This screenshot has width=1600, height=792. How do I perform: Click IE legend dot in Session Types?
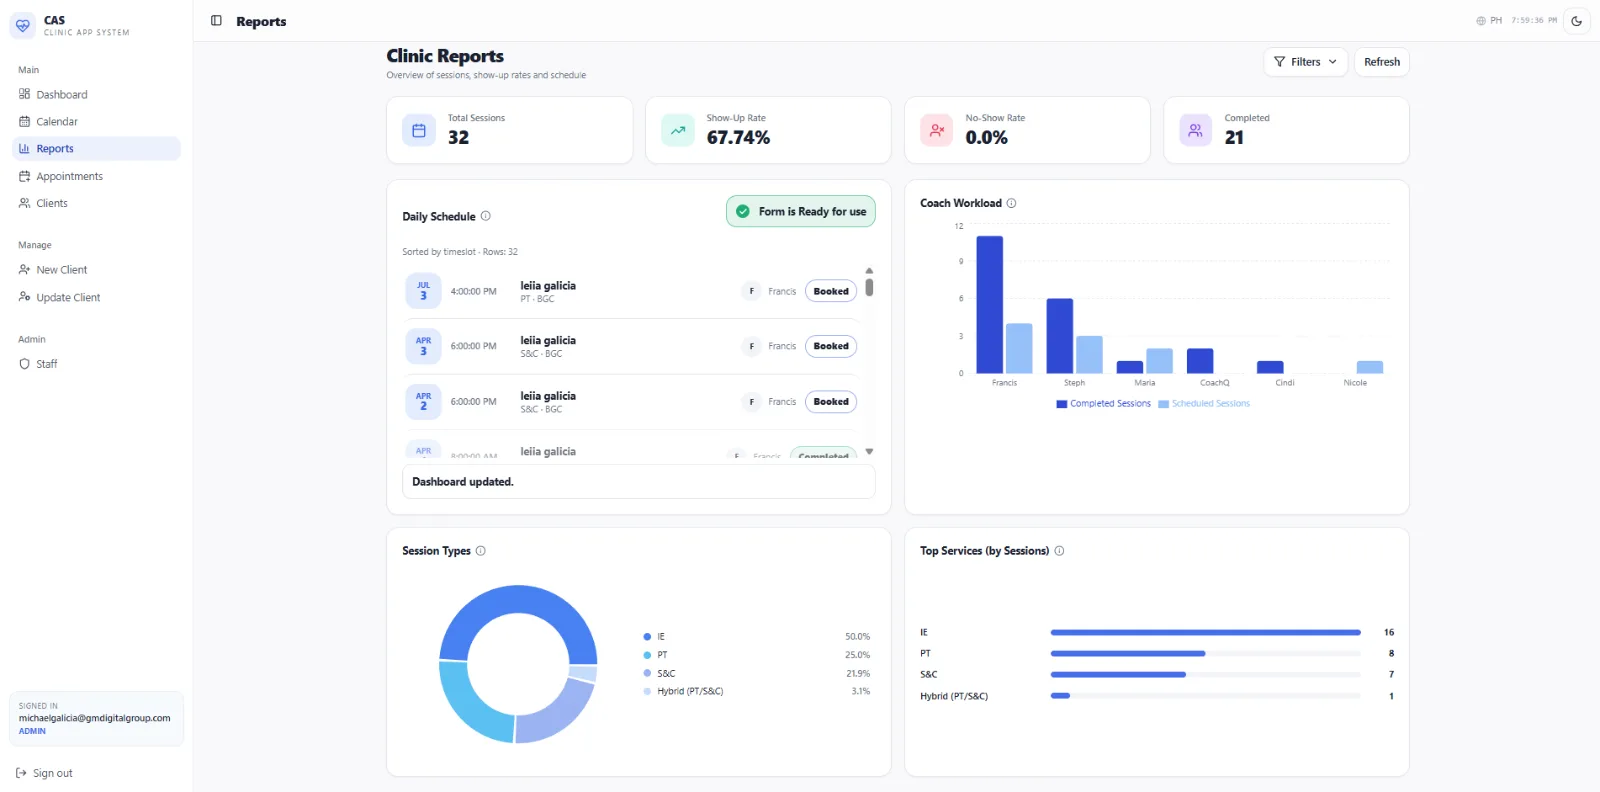tap(647, 637)
